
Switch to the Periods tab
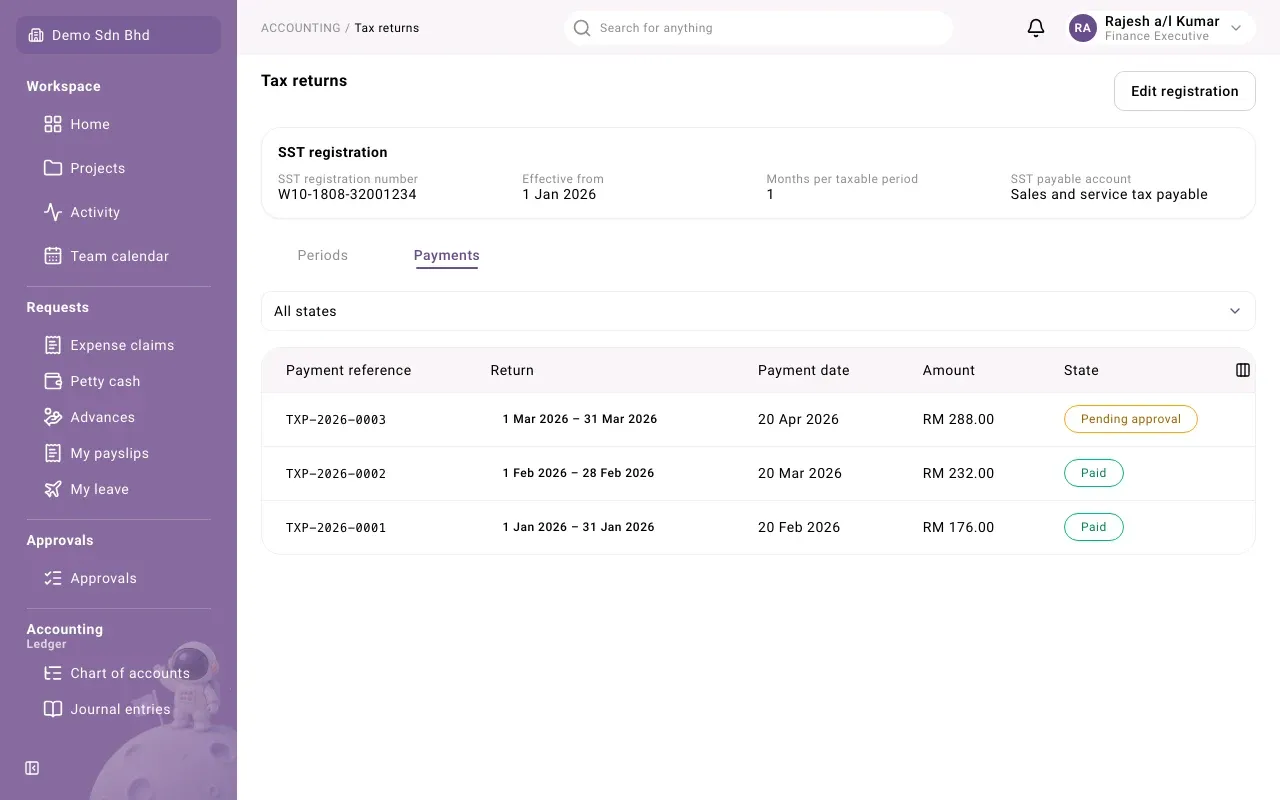(323, 255)
